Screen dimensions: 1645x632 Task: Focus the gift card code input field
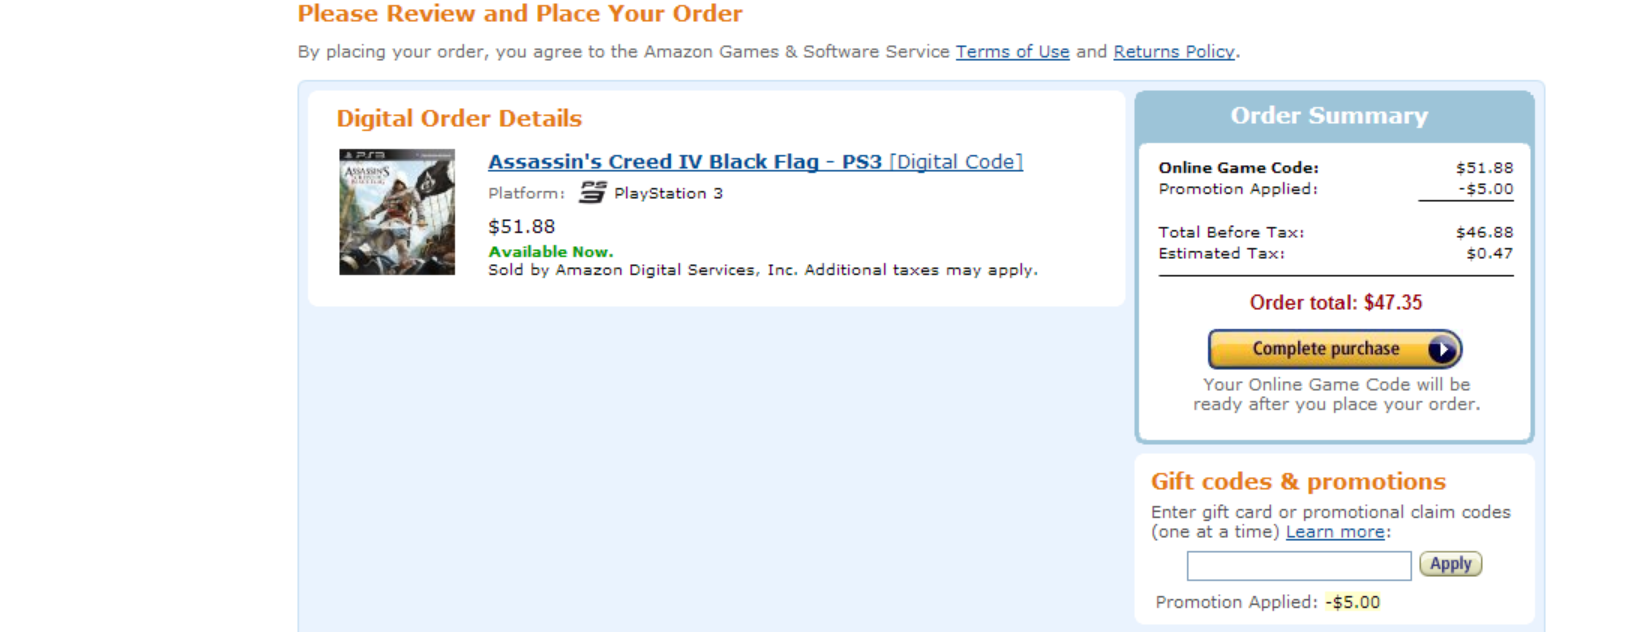point(1298,565)
